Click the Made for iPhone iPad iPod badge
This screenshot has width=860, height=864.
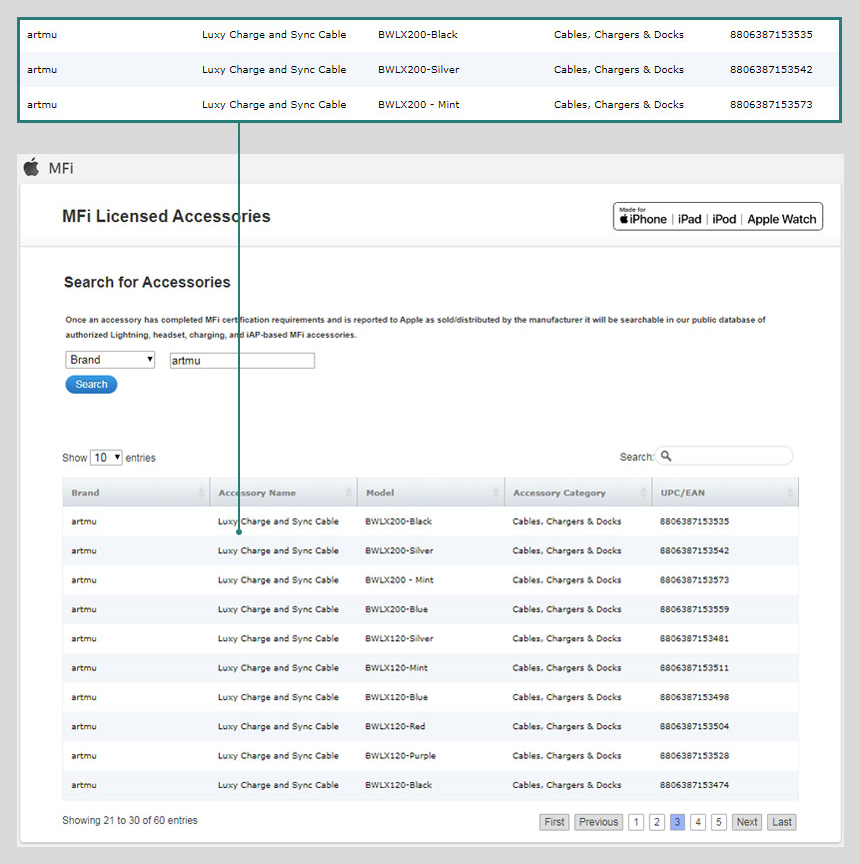pyautogui.click(x=718, y=217)
